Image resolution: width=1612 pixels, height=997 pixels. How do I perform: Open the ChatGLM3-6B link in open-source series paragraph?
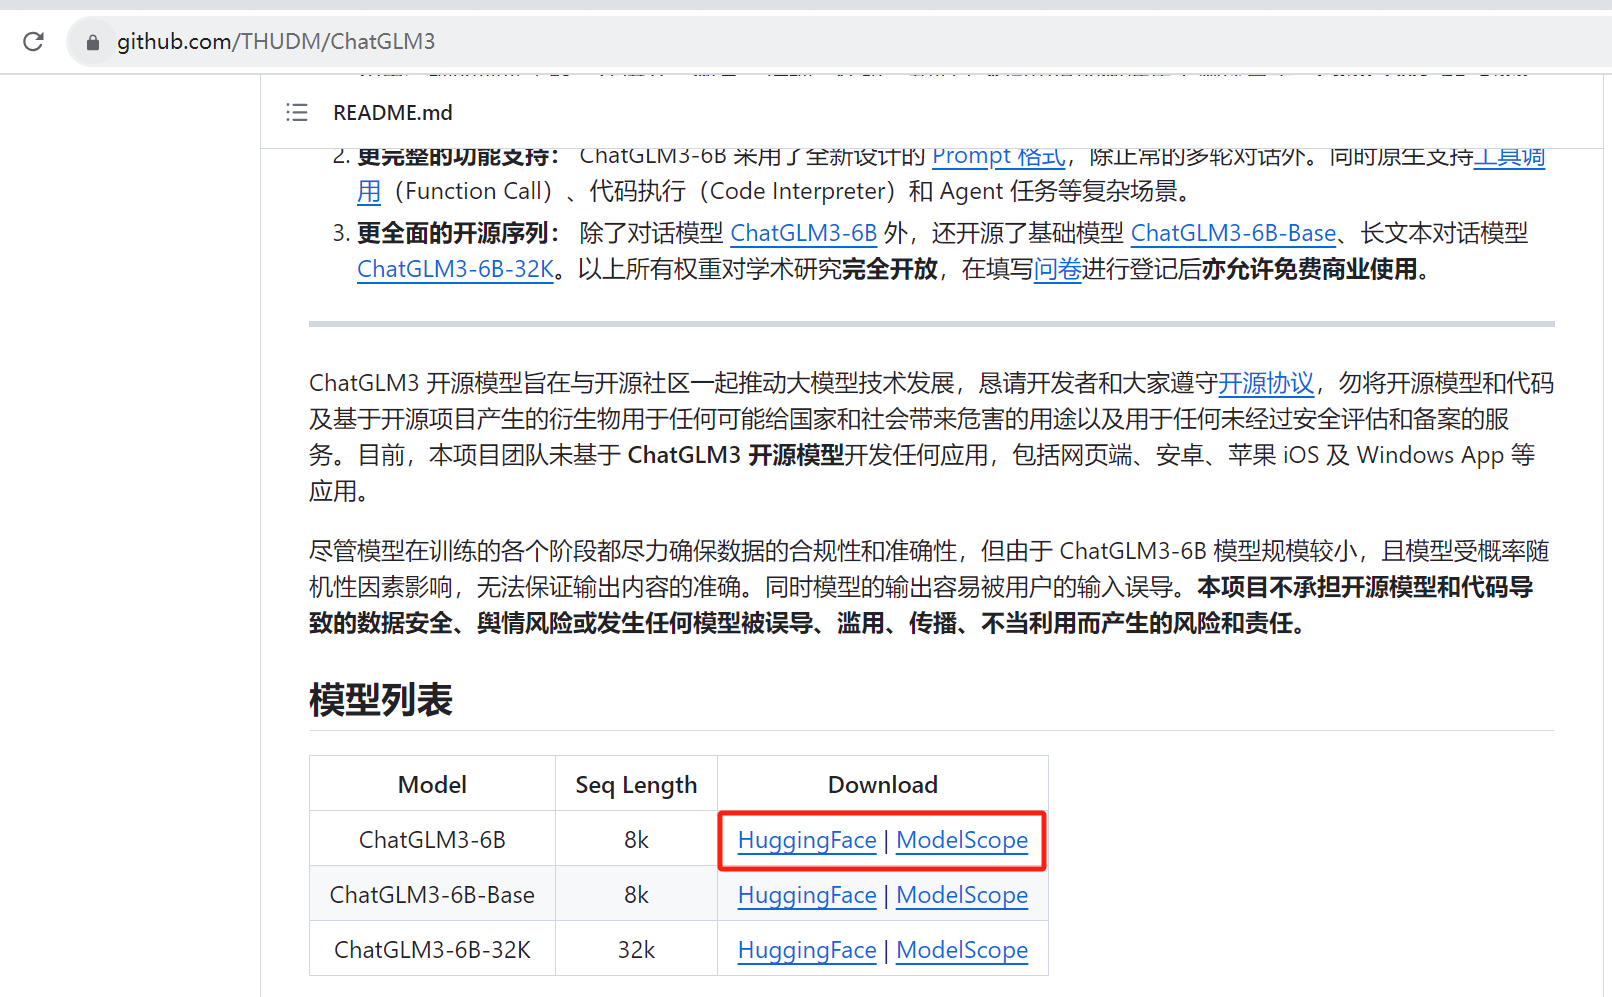point(803,233)
